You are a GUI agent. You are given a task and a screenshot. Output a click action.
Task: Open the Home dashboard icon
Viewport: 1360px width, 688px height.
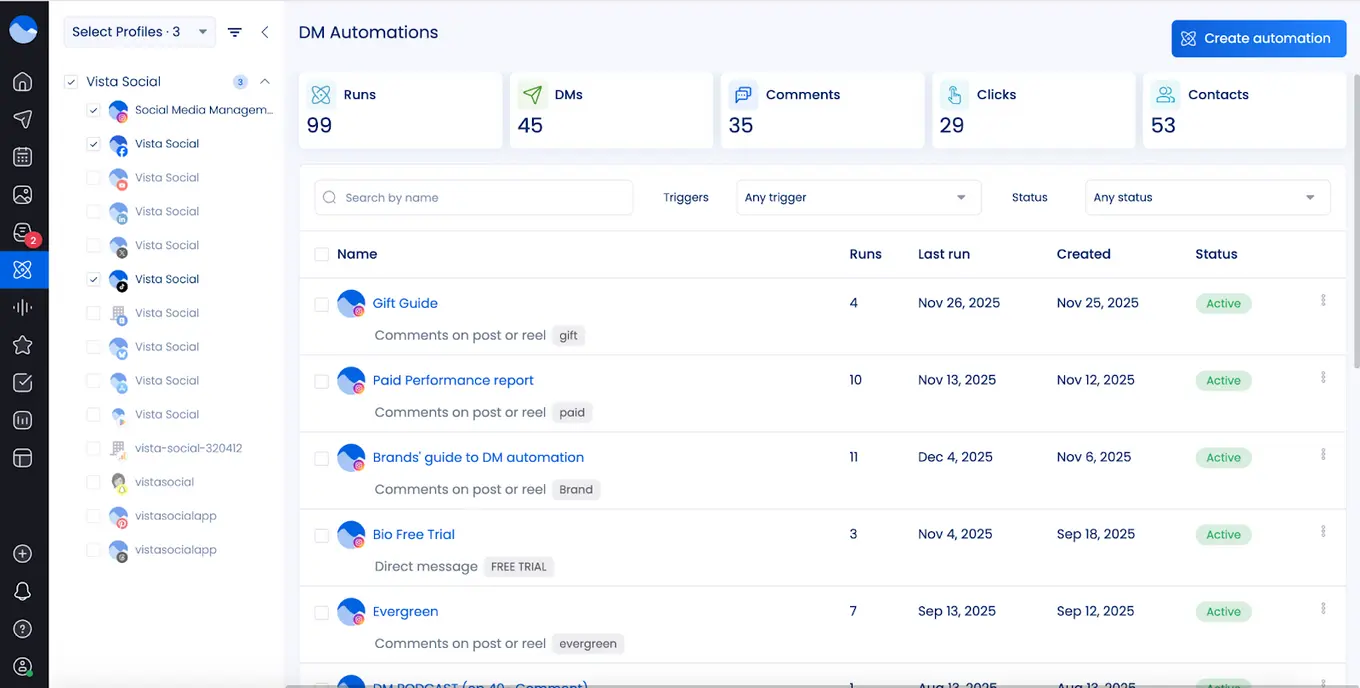23,81
